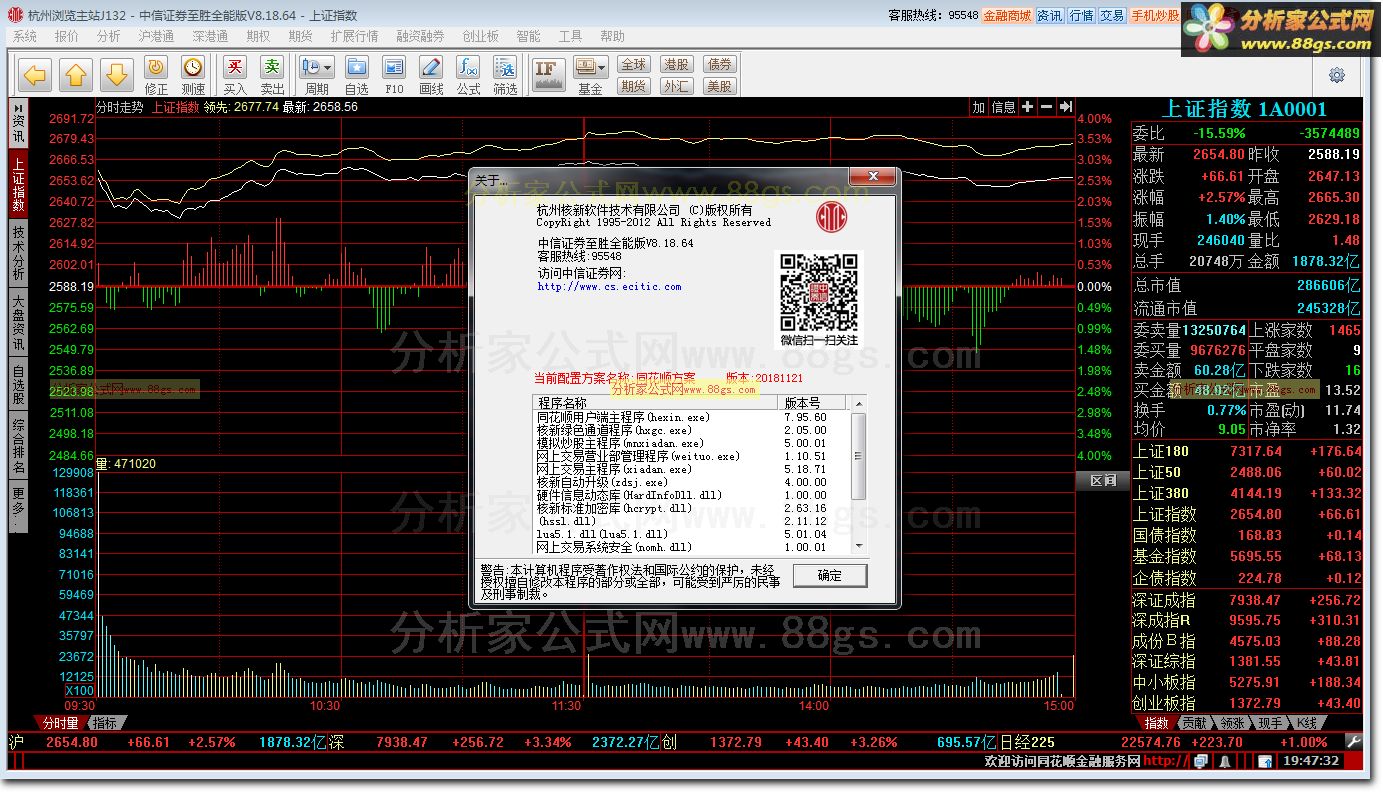The width and height of the screenshot is (1383, 792).
Task: Click the 行情 top-right button
Action: pyautogui.click(x=1081, y=16)
